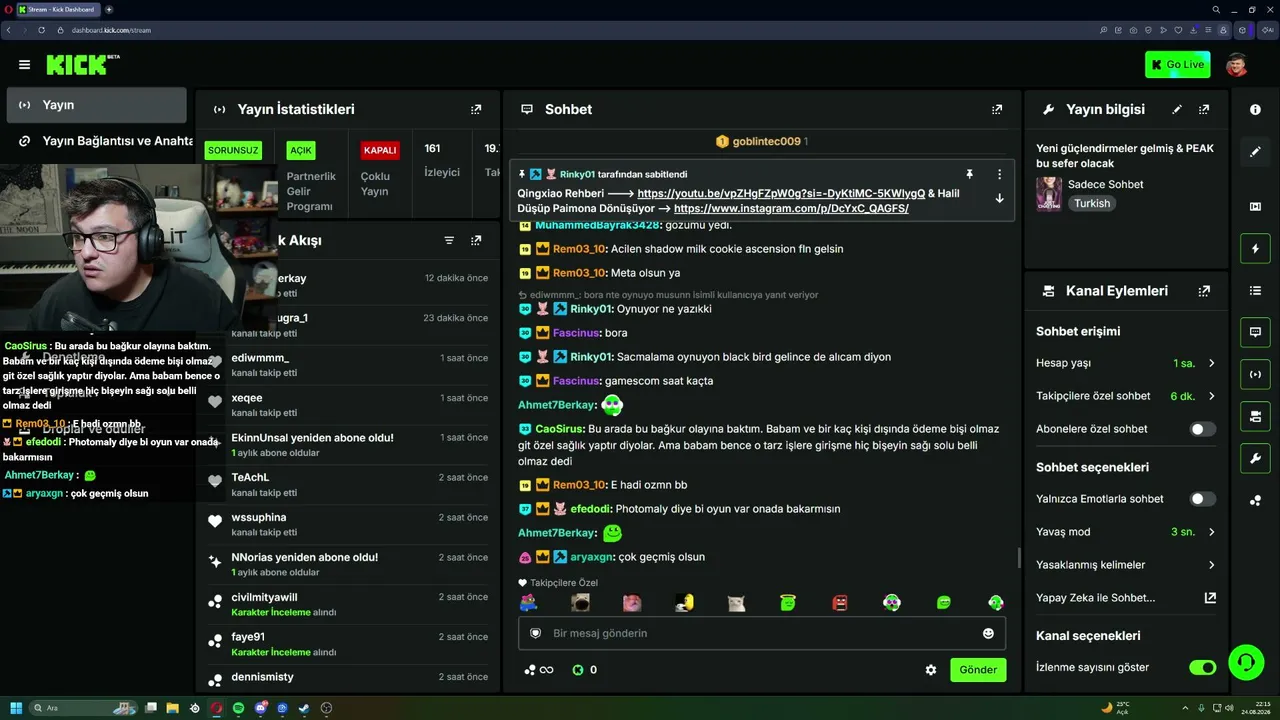Expand Hesap yaşı setting
This screenshot has width=1280, height=720.
click(x=1126, y=363)
